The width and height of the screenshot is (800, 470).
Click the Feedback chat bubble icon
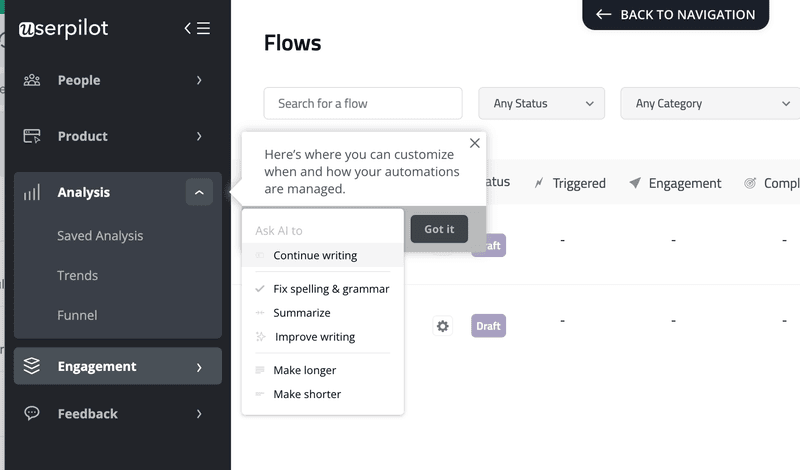pyautogui.click(x=32, y=413)
